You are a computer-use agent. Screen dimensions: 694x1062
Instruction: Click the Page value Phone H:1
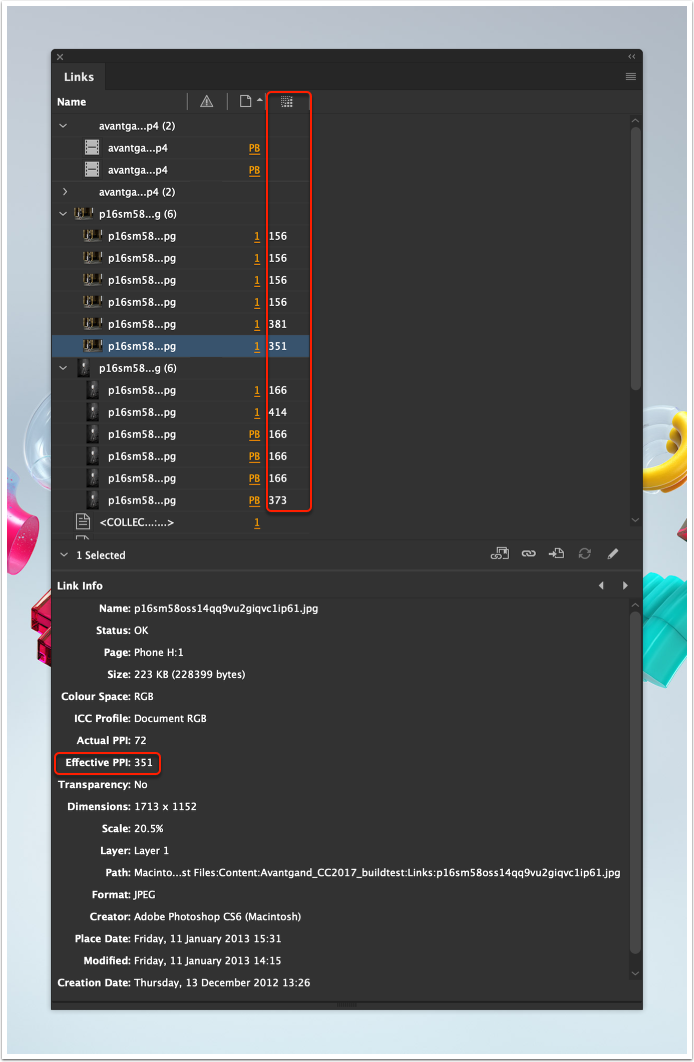tap(158, 652)
